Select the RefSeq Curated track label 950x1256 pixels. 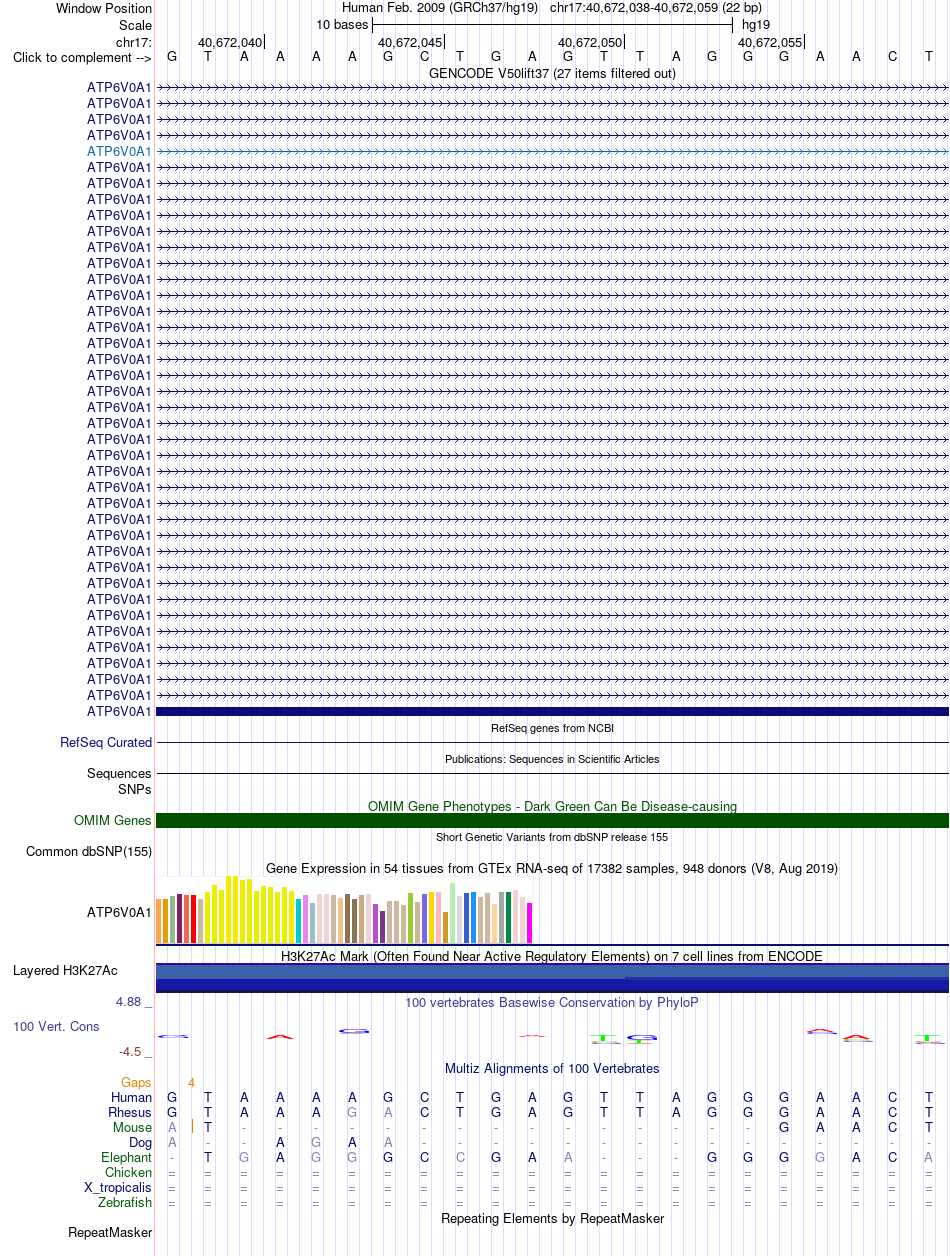106,743
